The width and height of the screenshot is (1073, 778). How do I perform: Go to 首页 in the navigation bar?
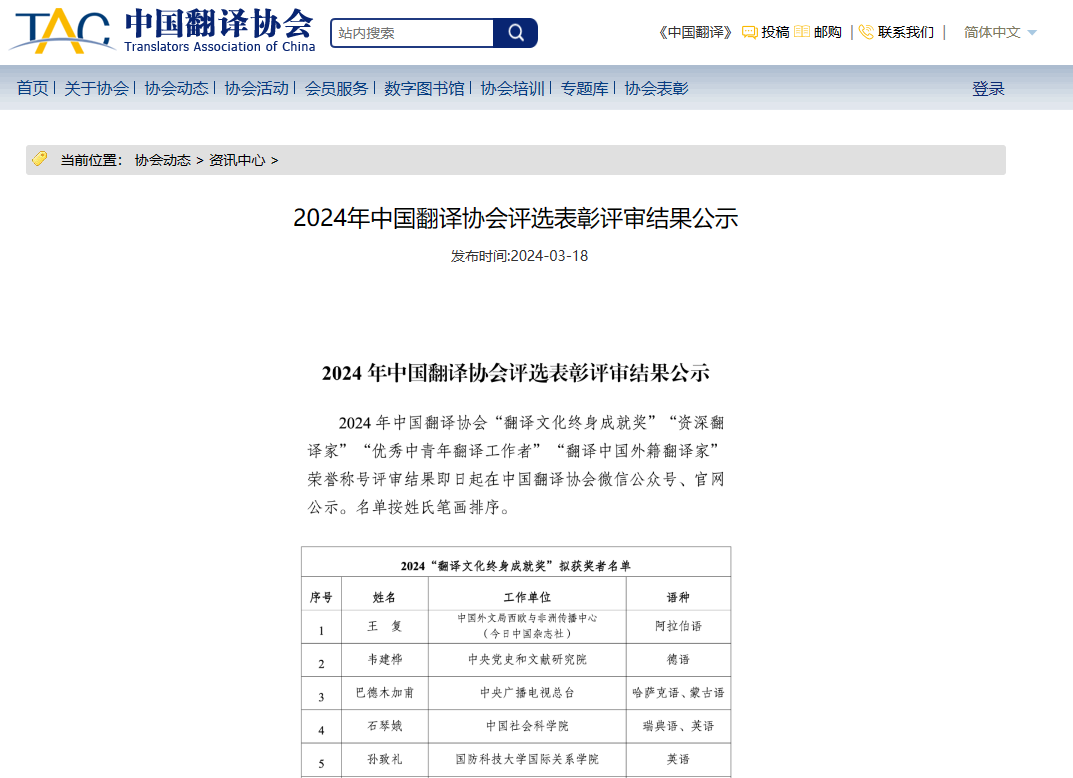click(33, 88)
